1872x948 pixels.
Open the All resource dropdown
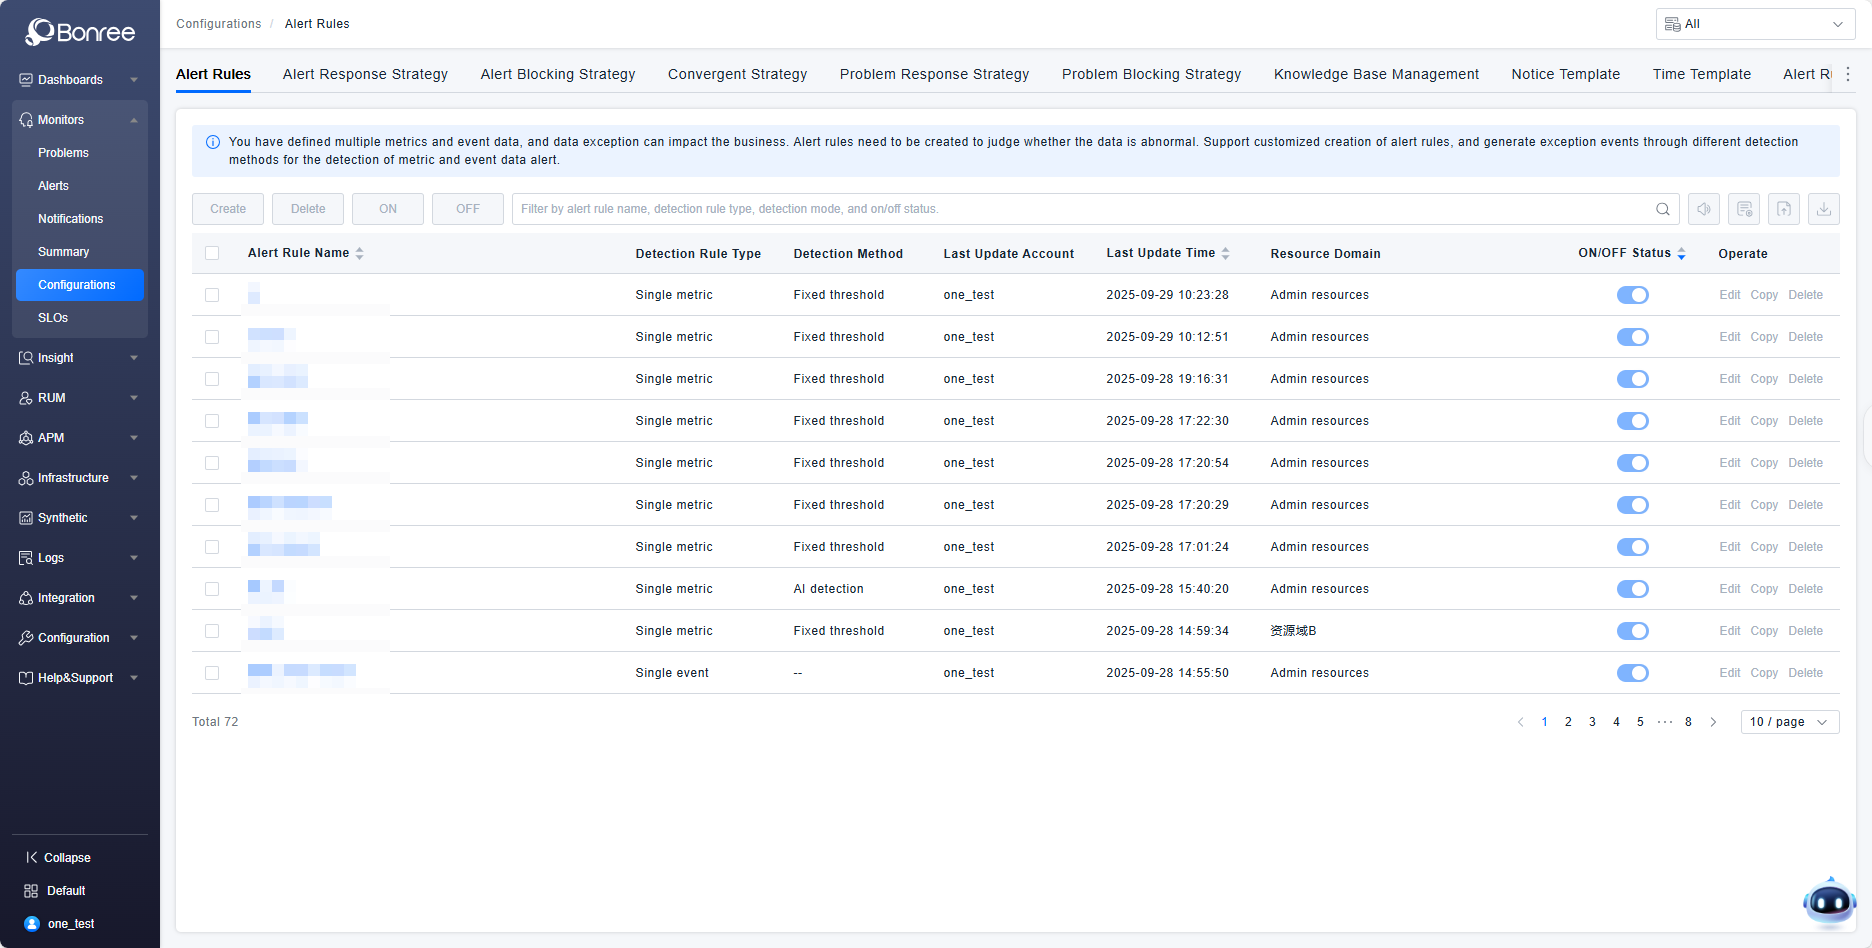pyautogui.click(x=1755, y=24)
